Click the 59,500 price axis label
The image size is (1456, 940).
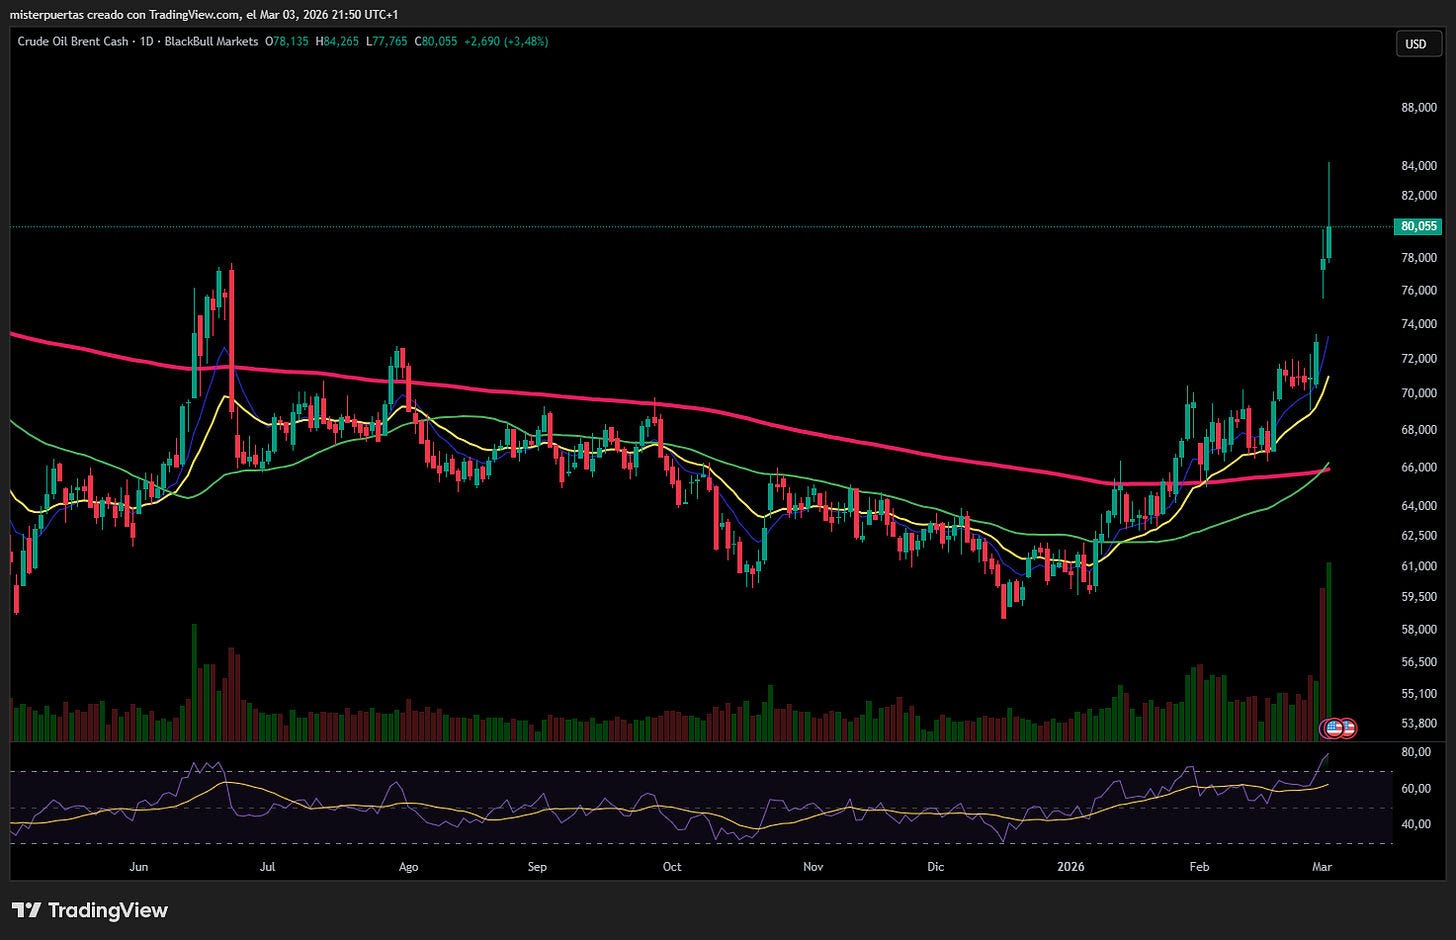(x=1419, y=597)
